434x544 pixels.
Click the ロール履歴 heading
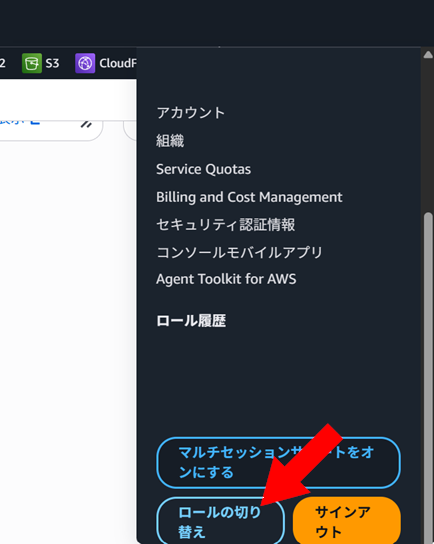(x=191, y=321)
